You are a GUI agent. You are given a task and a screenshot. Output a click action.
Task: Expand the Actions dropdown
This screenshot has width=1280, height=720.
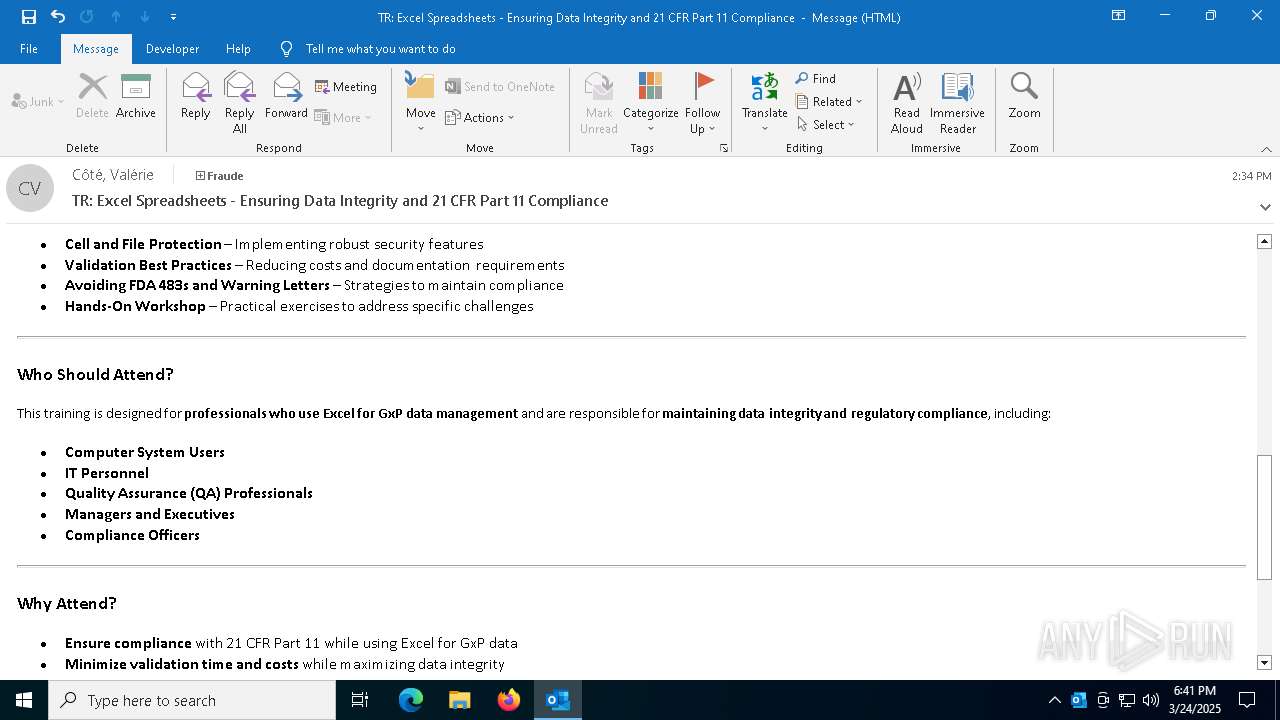coord(480,118)
